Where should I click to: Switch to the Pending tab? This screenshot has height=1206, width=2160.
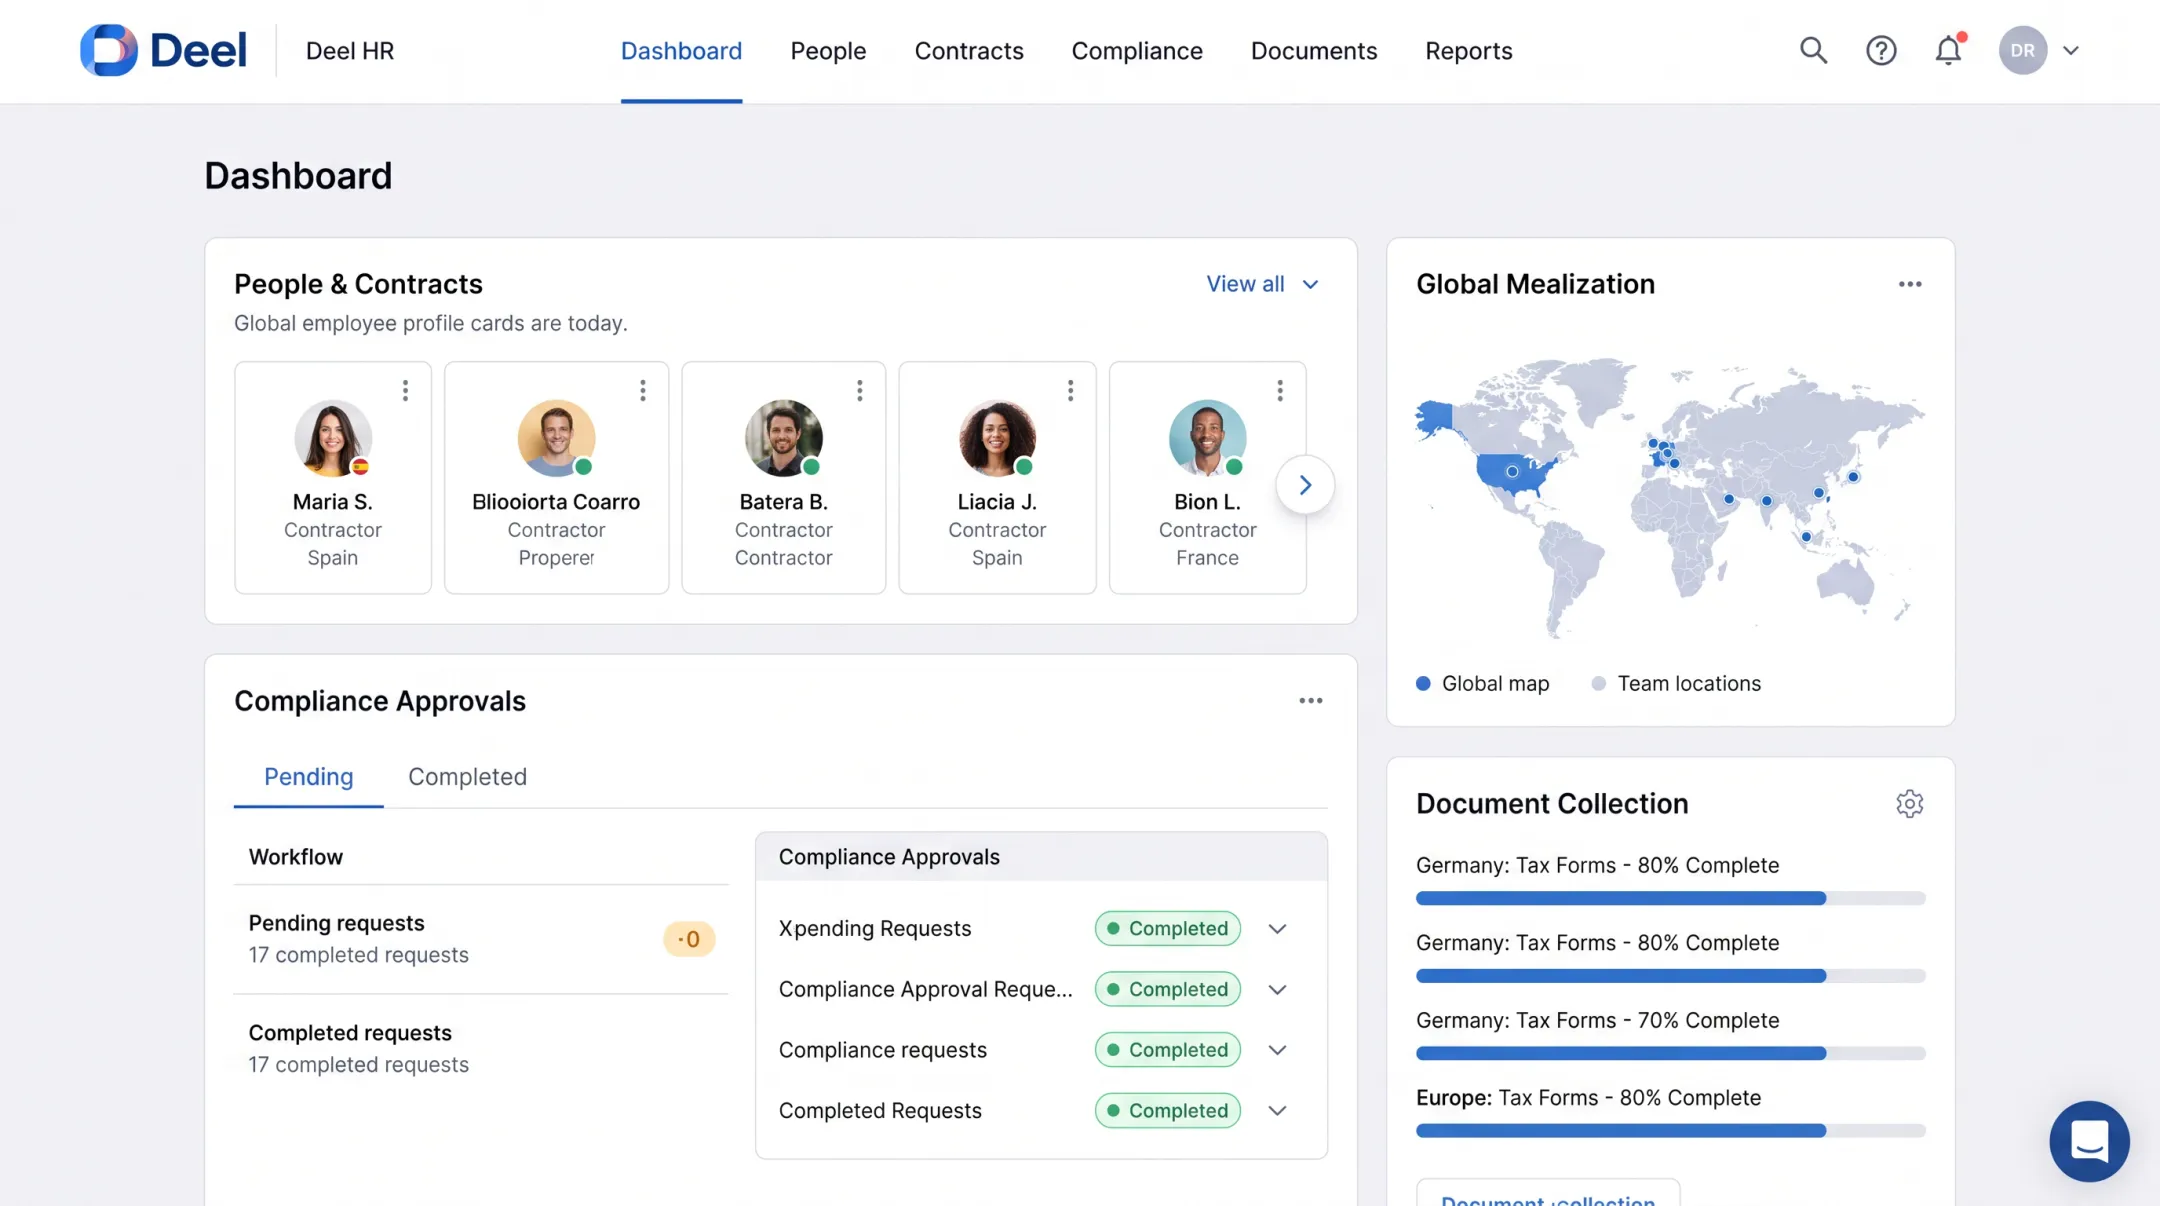click(x=308, y=777)
